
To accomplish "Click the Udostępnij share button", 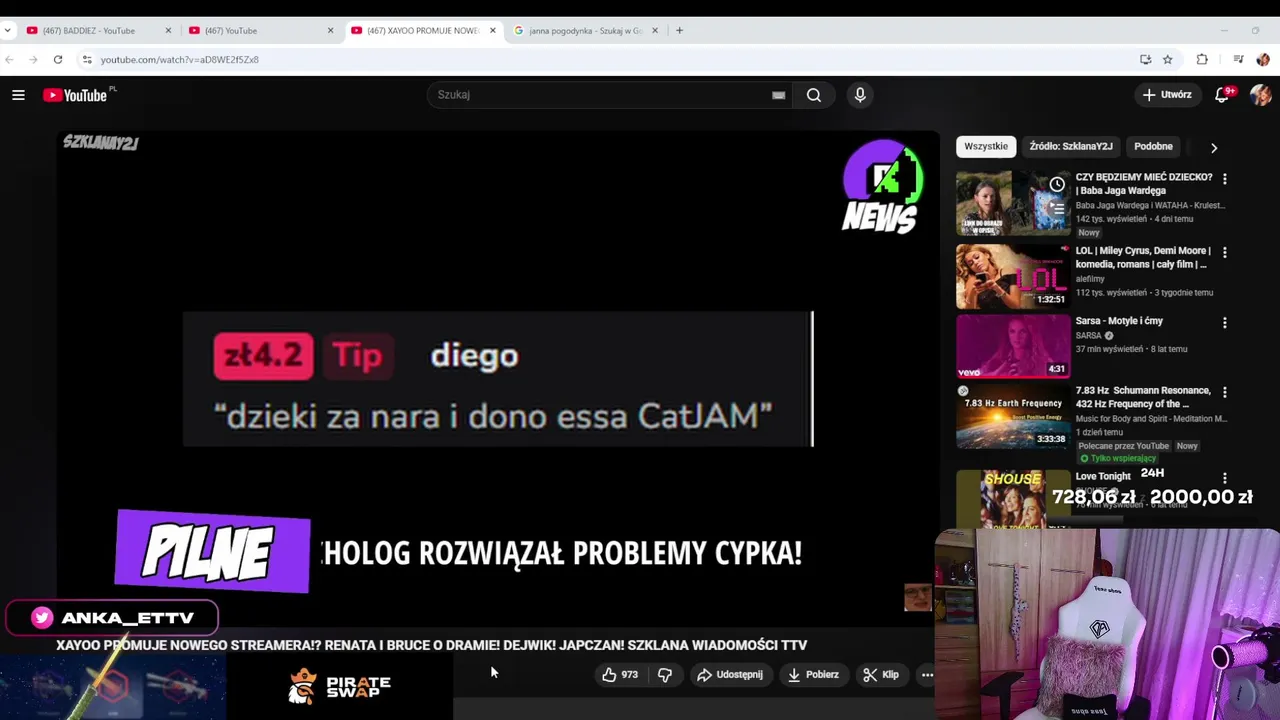I will [730, 675].
